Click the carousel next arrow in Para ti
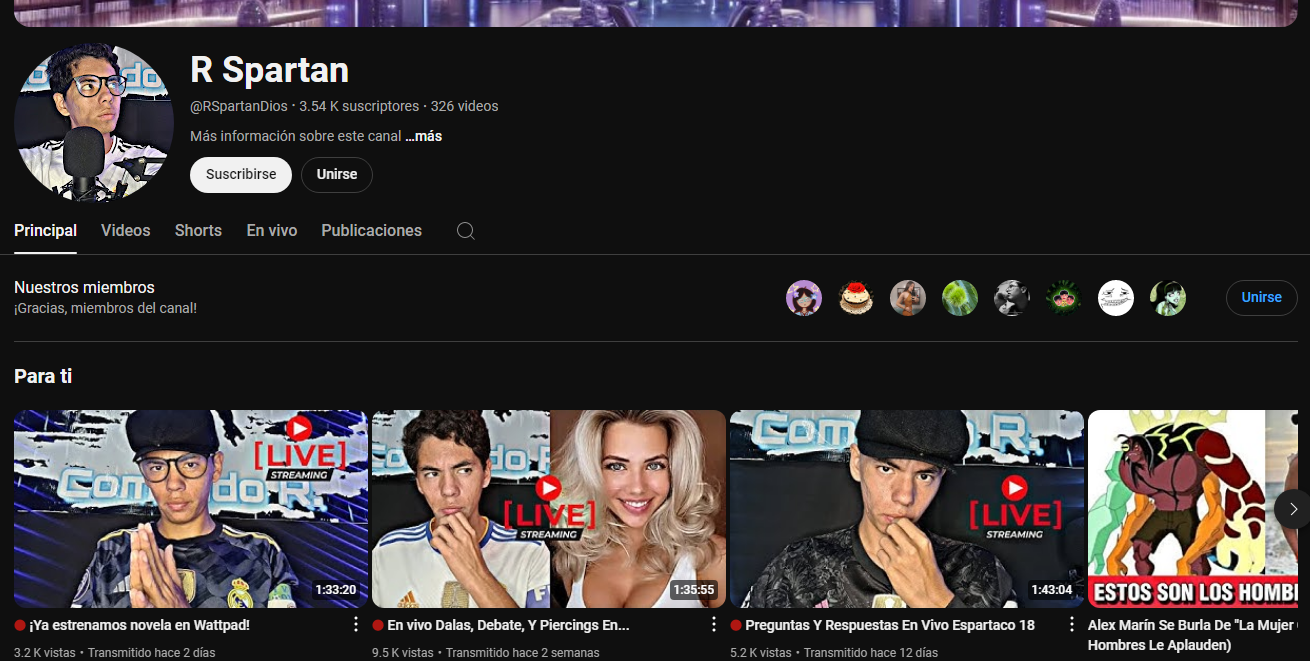Image resolution: width=1310 pixels, height=661 pixels. [1292, 509]
